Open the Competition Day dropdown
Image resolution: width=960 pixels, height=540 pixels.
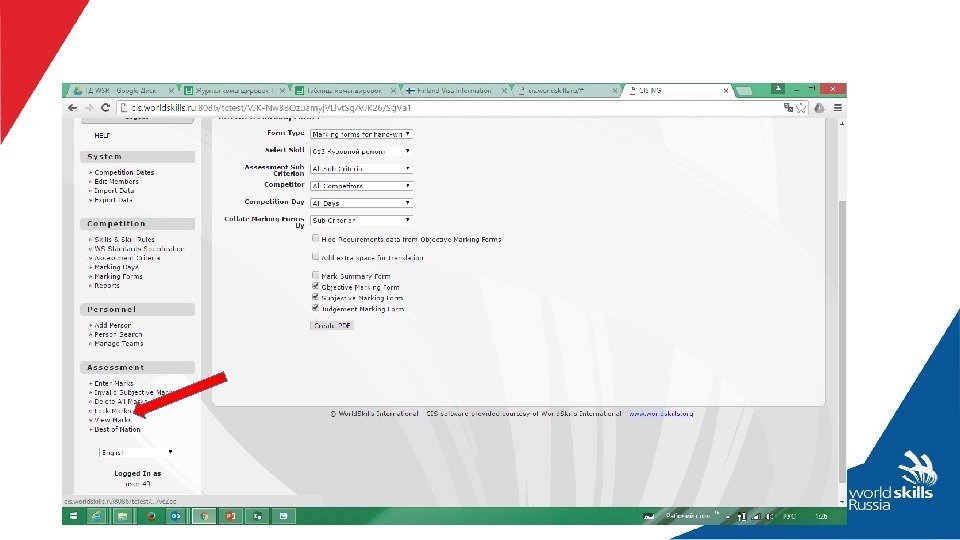pyautogui.click(x=361, y=203)
